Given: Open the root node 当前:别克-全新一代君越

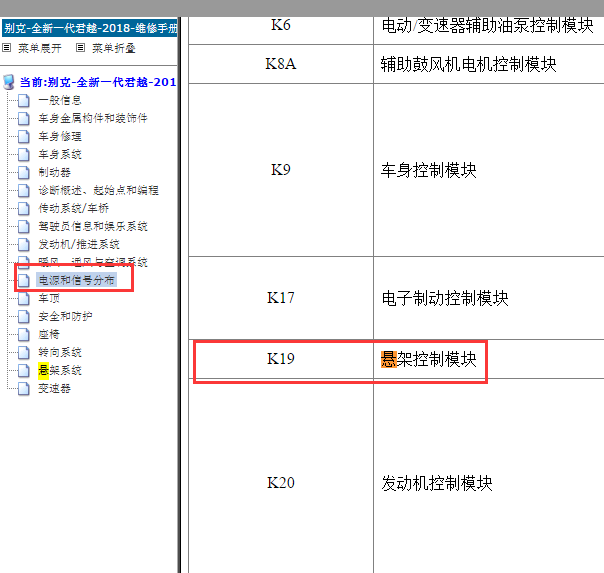Looking at the screenshot, I should pyautogui.click(x=98, y=82).
